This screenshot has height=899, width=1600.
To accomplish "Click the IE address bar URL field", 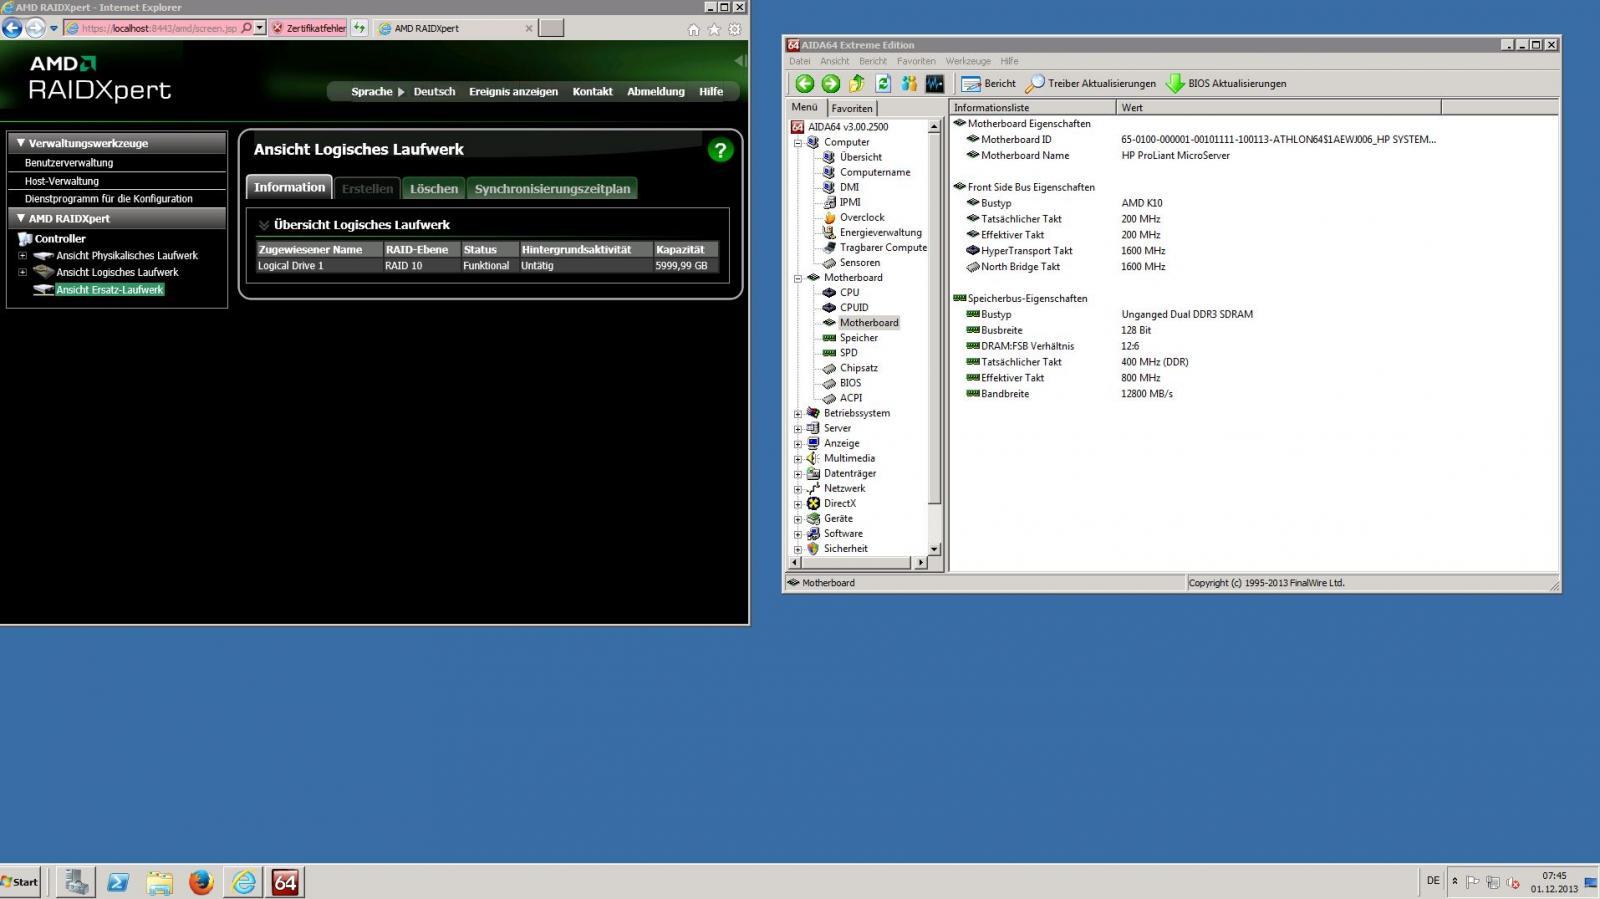I will (x=159, y=28).
